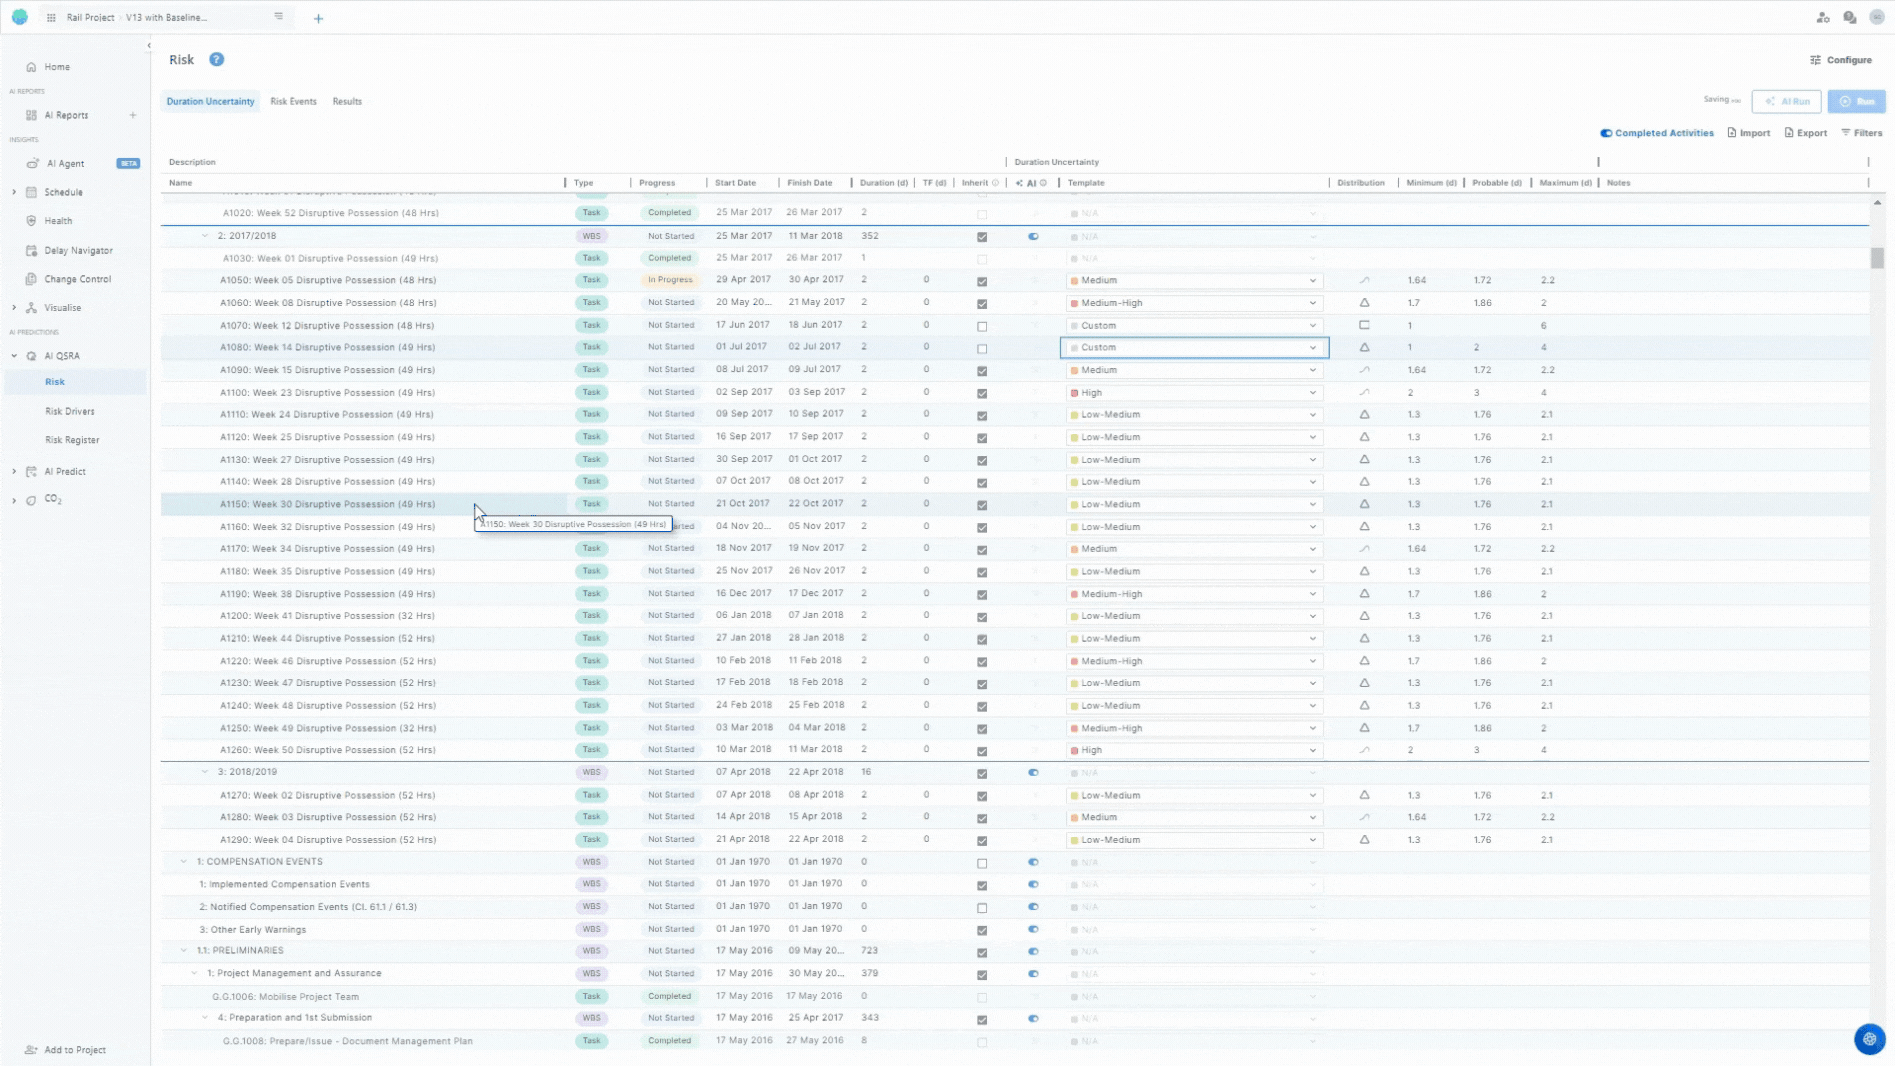This screenshot has width=1895, height=1066.
Task: Open the user profile avatar
Action: click(x=1877, y=18)
